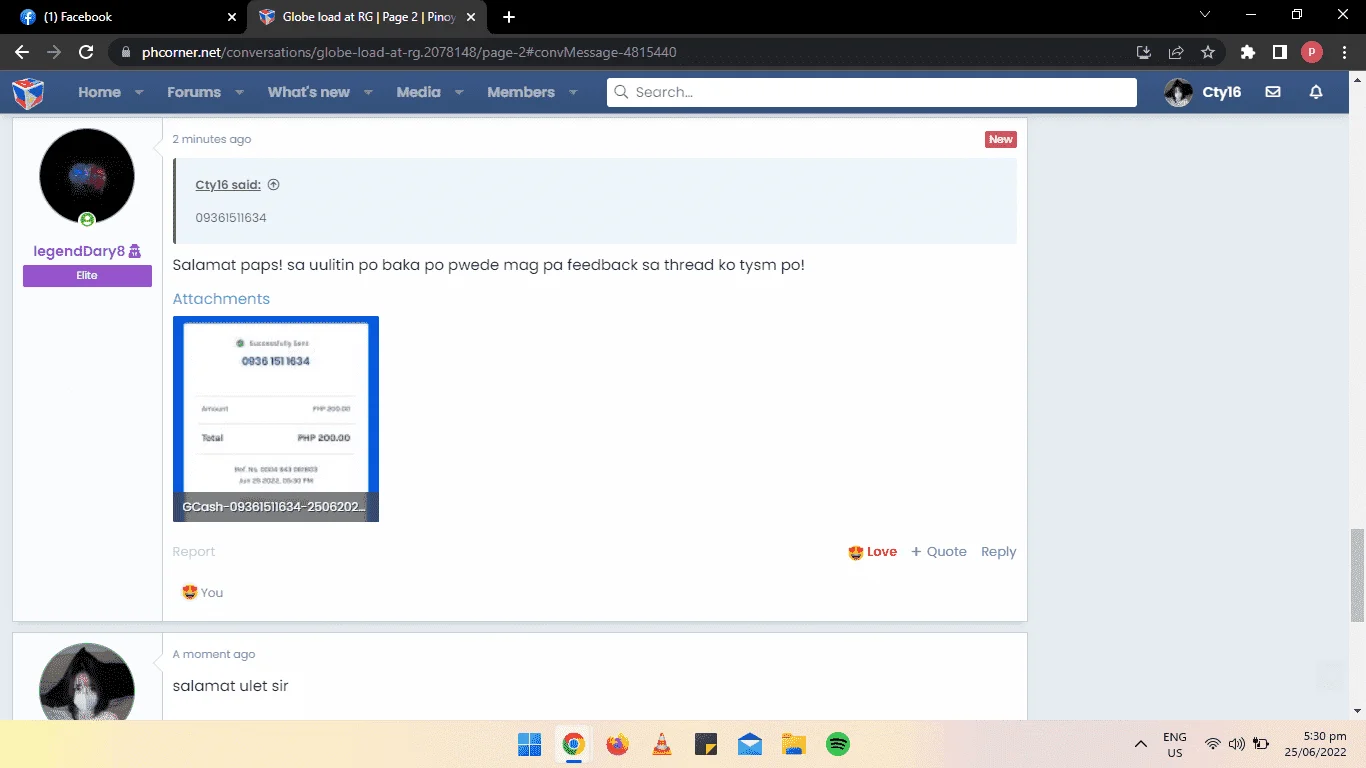Viewport: 1366px width, 768px height.
Task: Reply to legendDary8's message
Action: [998, 552]
